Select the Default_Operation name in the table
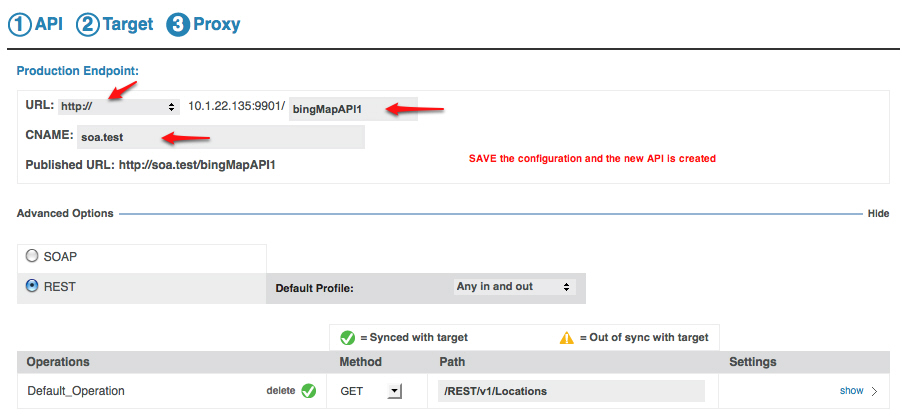This screenshot has height=416, width=902. [x=76, y=391]
